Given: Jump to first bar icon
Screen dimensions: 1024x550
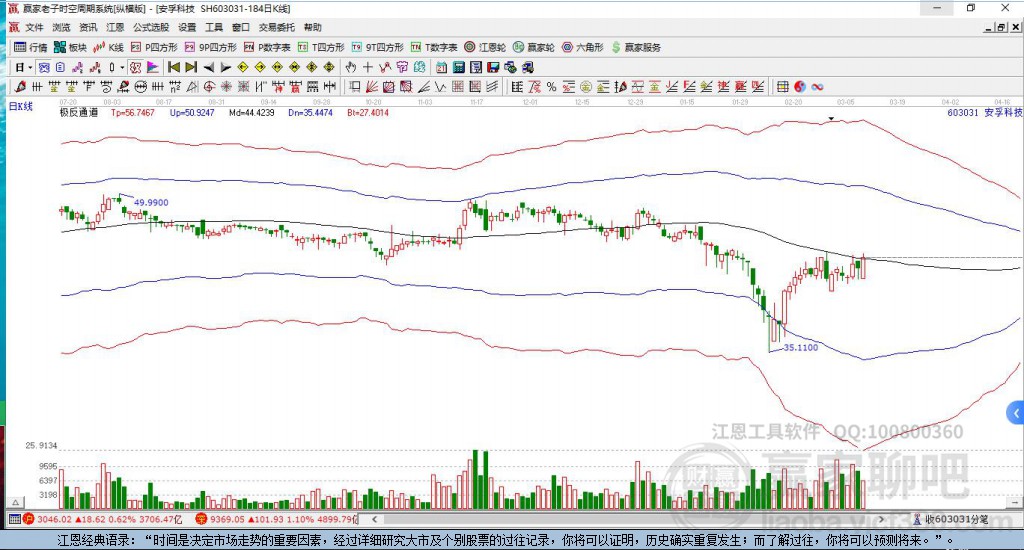Looking at the screenshot, I should click(174, 67).
